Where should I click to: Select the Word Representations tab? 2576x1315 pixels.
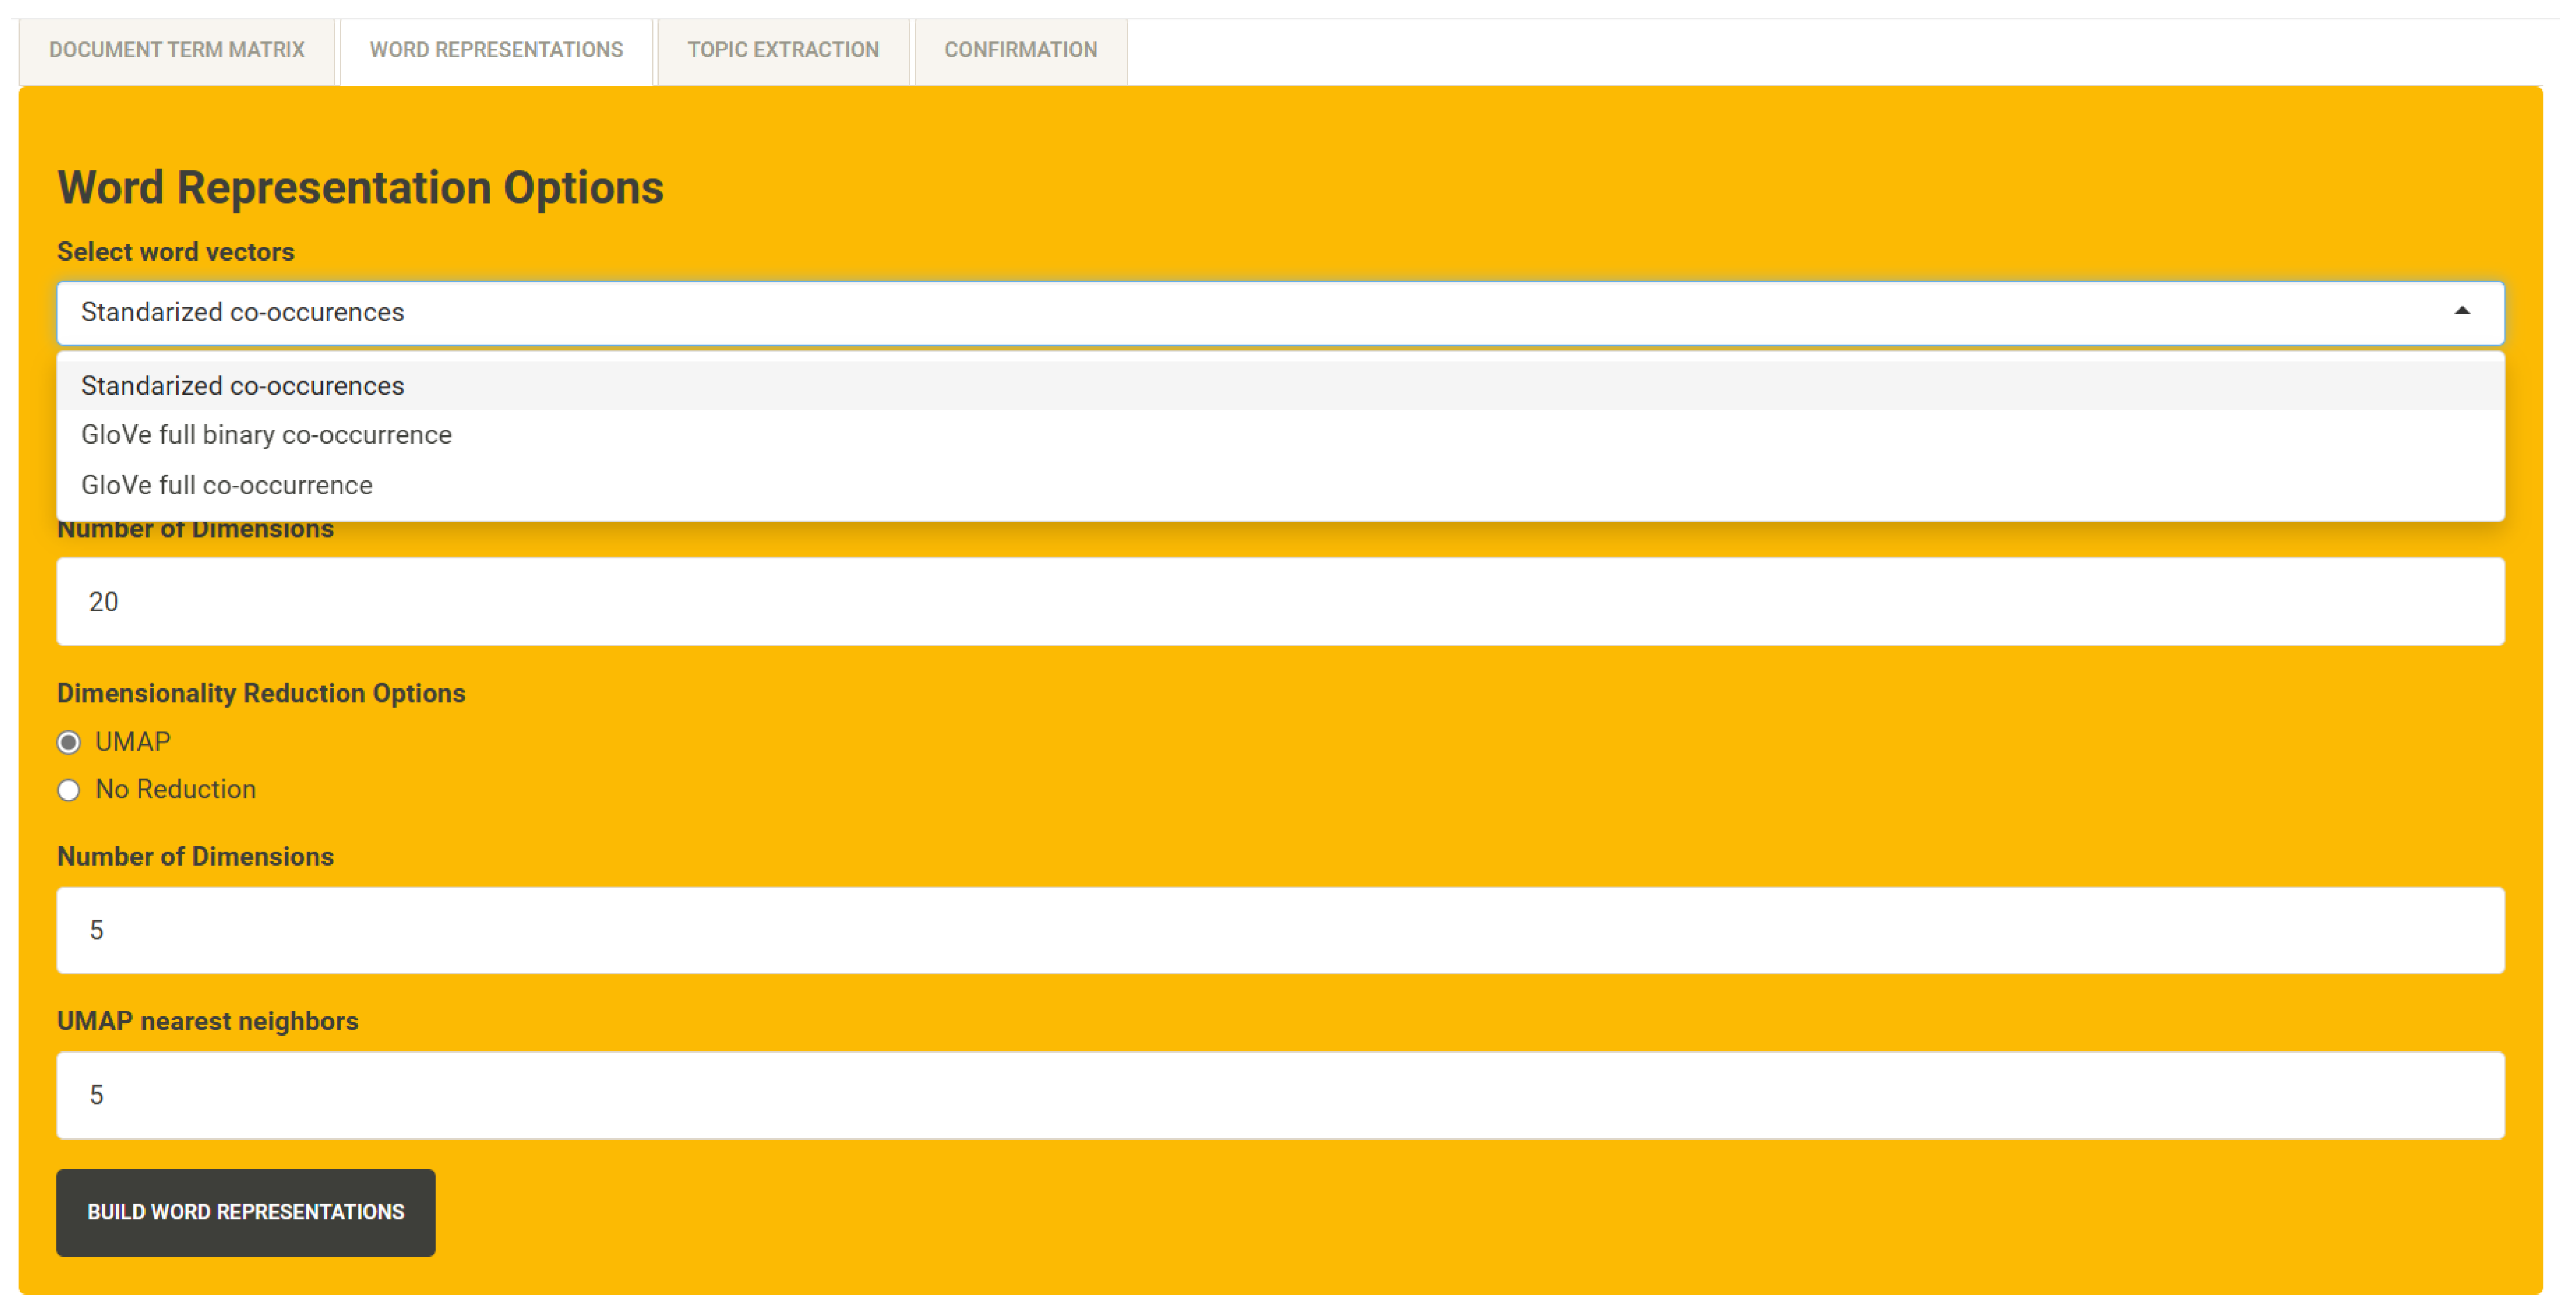tap(496, 50)
